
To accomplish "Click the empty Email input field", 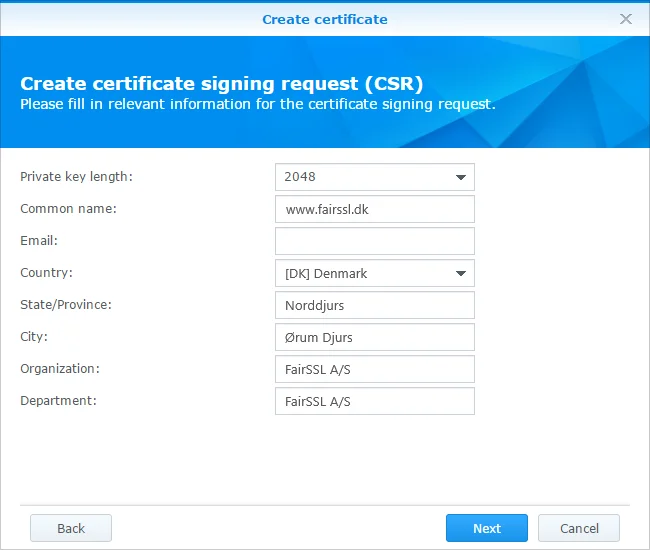I will tap(375, 241).
